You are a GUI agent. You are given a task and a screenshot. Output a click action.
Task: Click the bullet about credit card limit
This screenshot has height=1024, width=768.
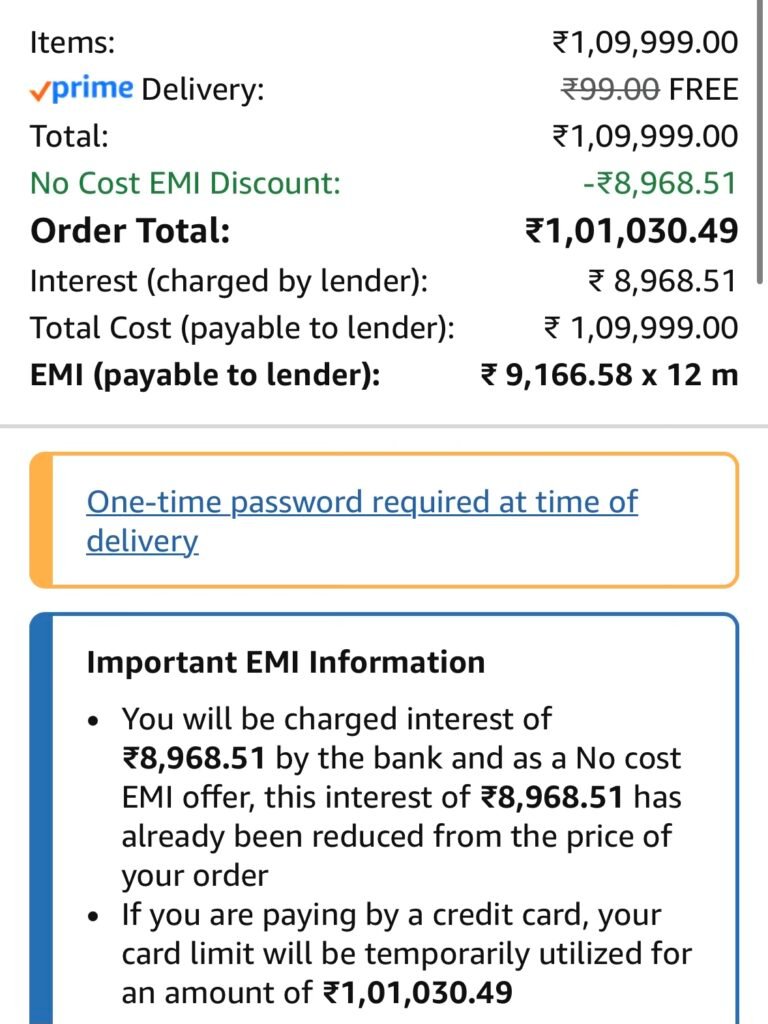[x=405, y=954]
